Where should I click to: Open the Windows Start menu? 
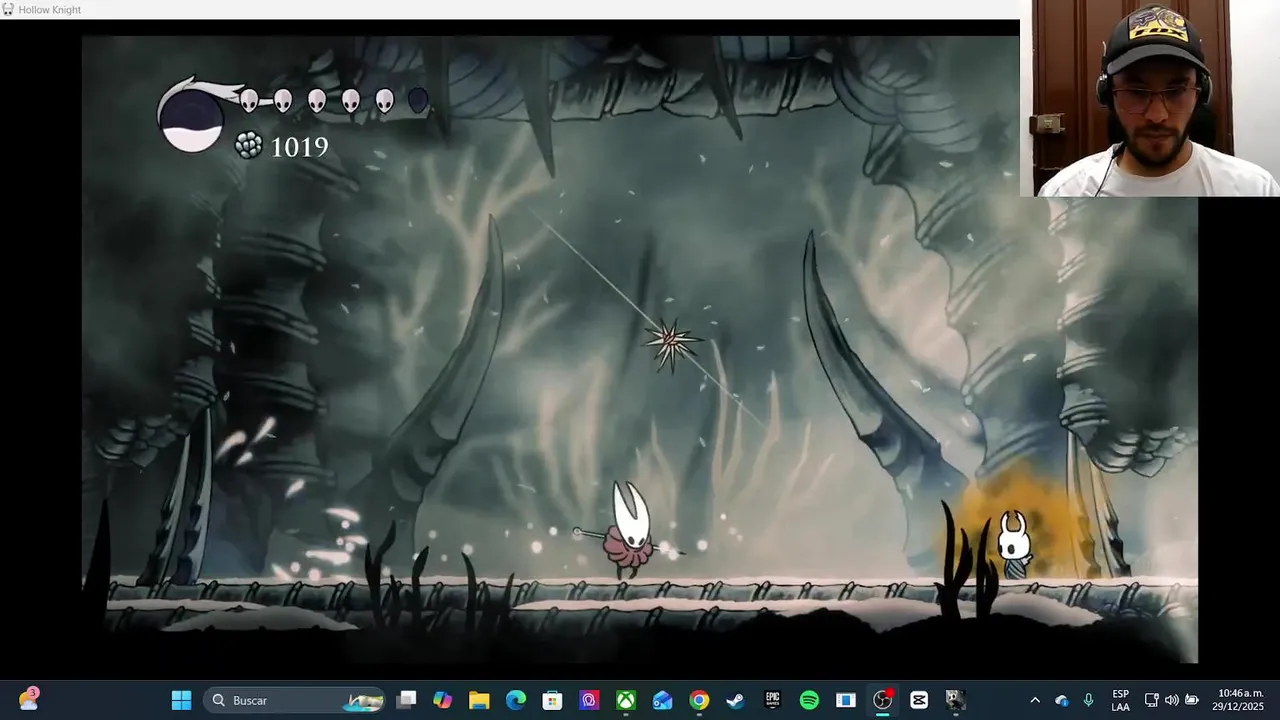pyautogui.click(x=181, y=700)
